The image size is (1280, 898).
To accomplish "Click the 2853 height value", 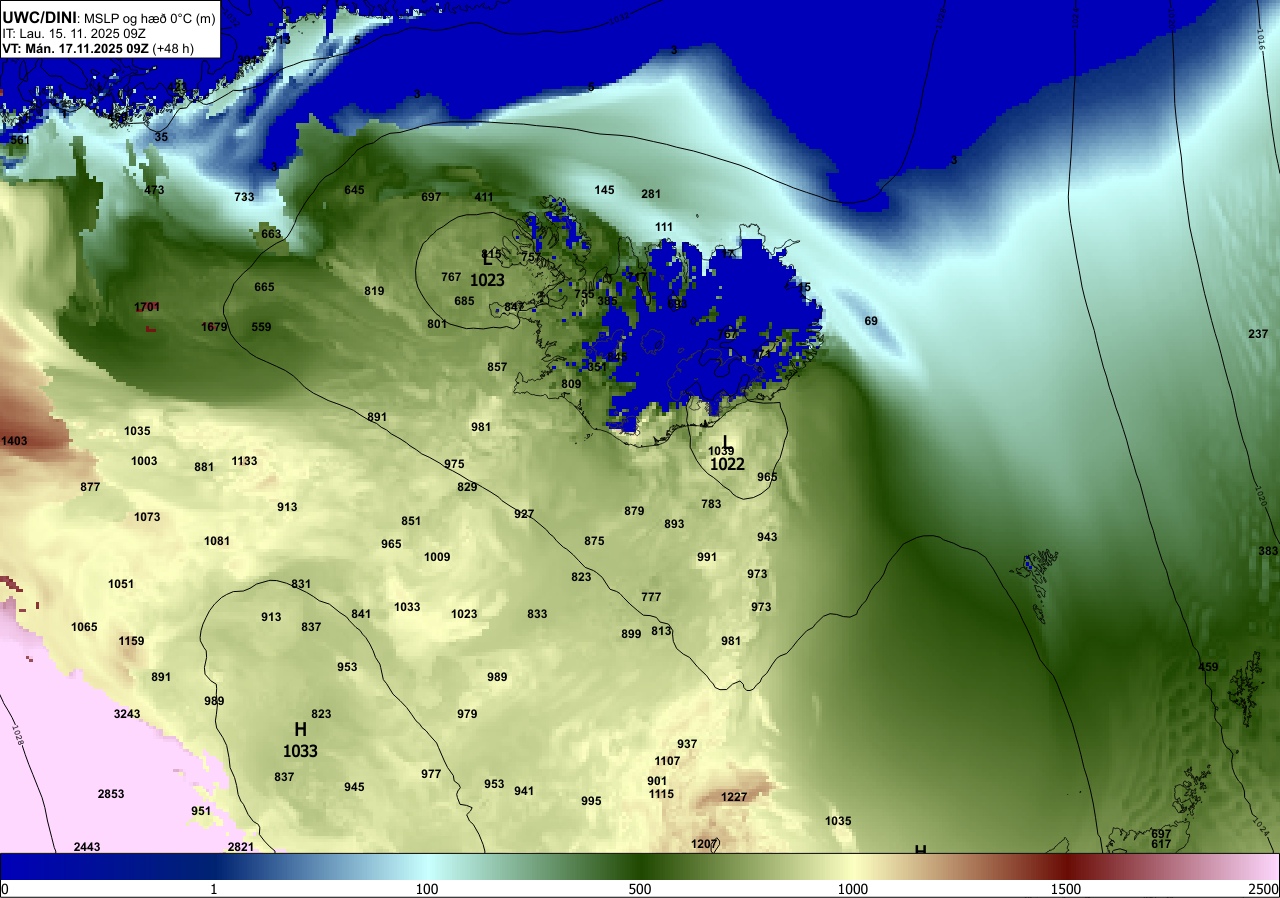I will (111, 794).
